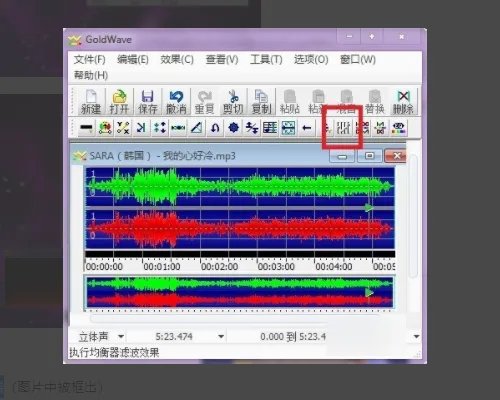Click the 00:01:00 time ruler label
Viewport: 500px width, 400px height.
pos(162,267)
